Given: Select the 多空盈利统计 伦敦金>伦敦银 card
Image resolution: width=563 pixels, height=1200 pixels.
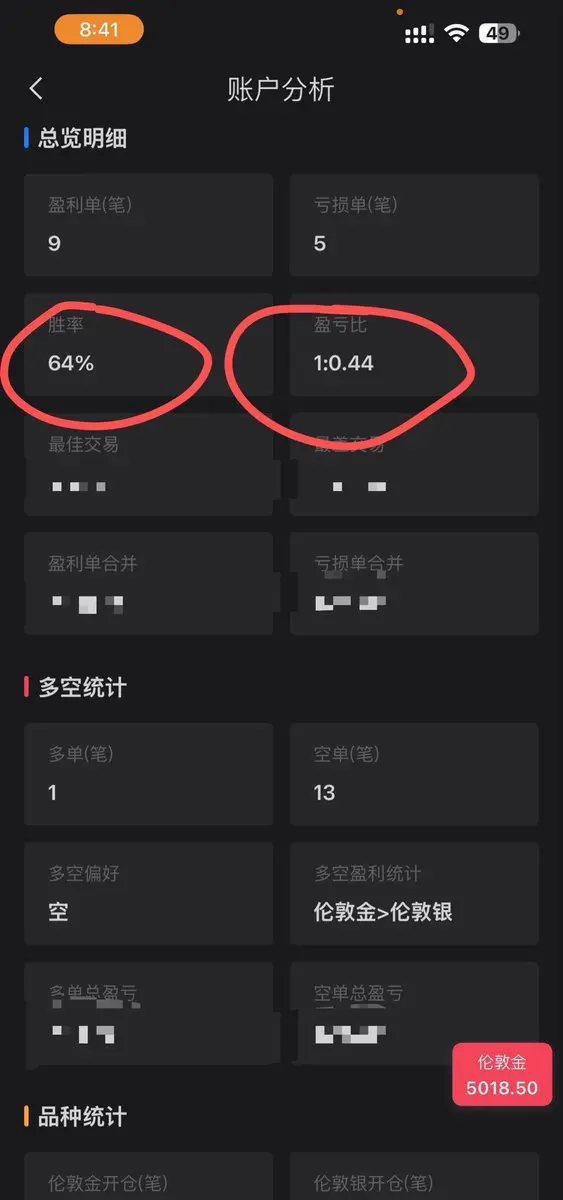Looking at the screenshot, I should pyautogui.click(x=414, y=894).
